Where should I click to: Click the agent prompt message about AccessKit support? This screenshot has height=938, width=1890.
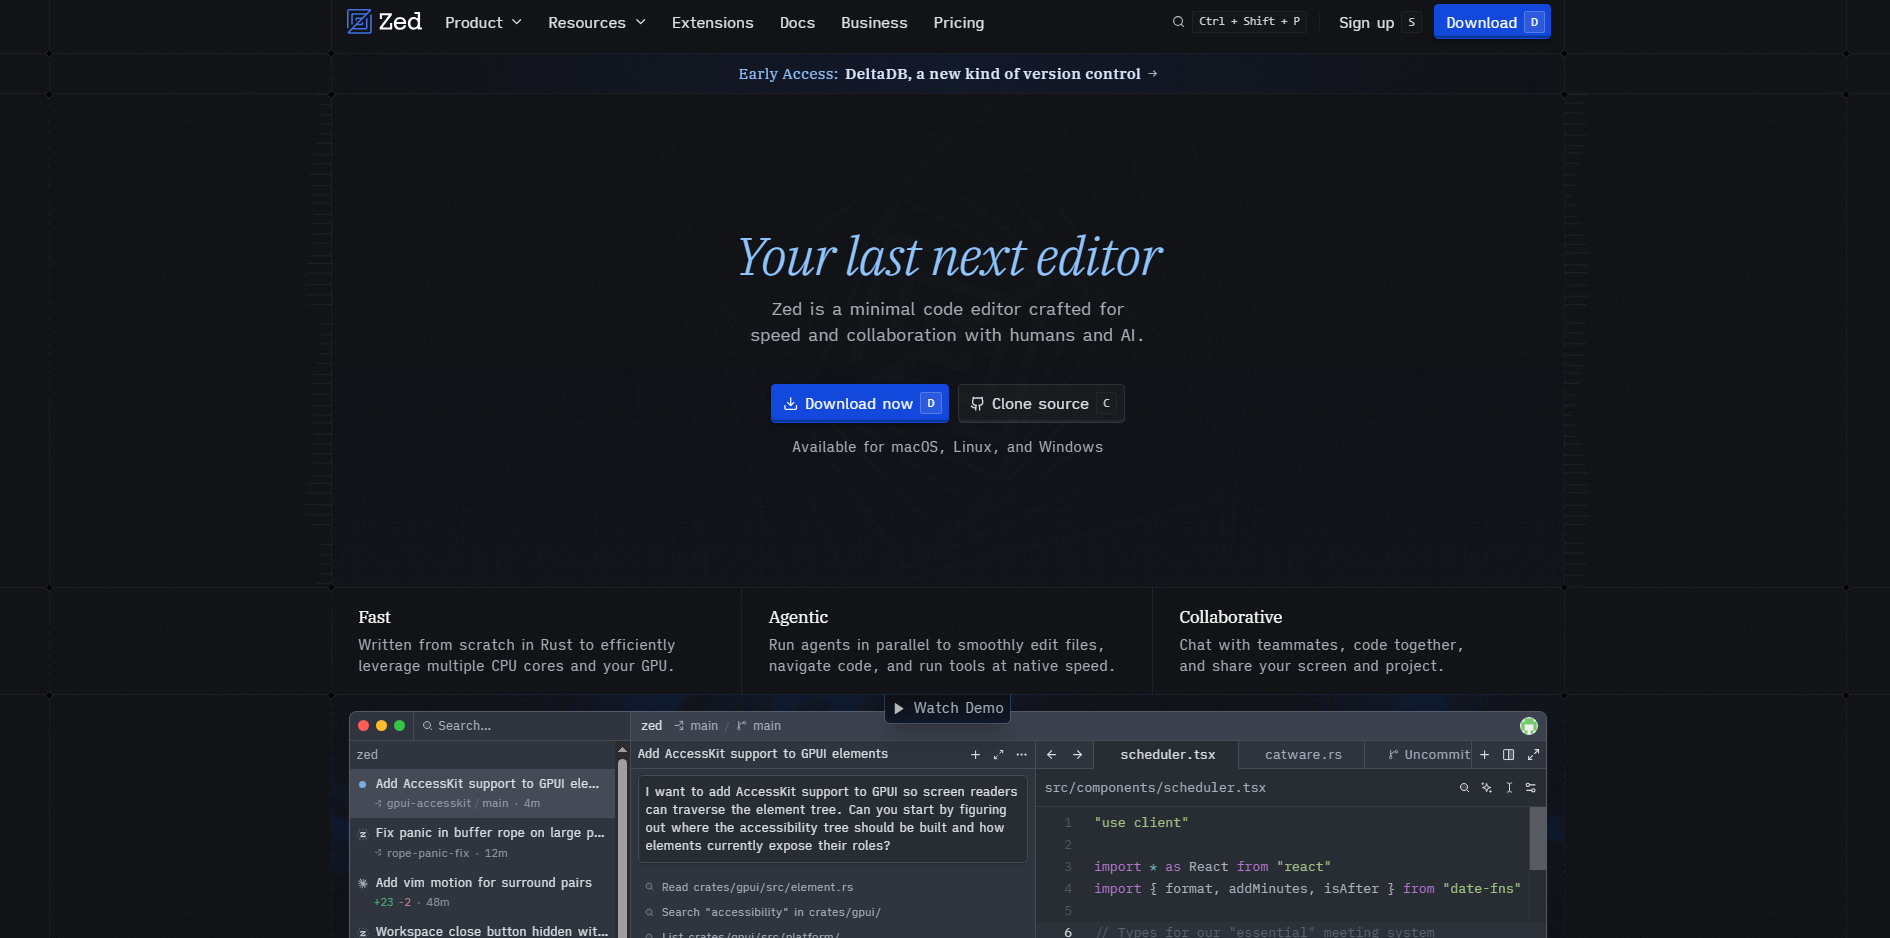(833, 819)
